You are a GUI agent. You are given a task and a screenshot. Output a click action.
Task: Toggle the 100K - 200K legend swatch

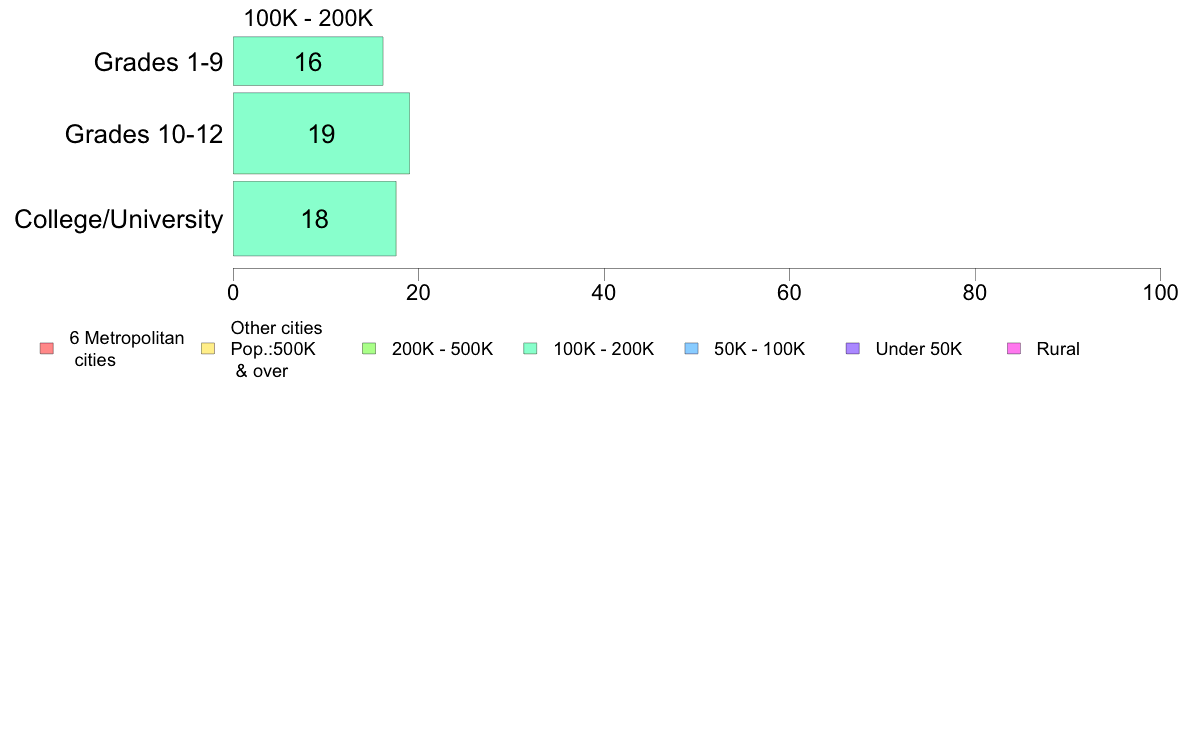530,349
